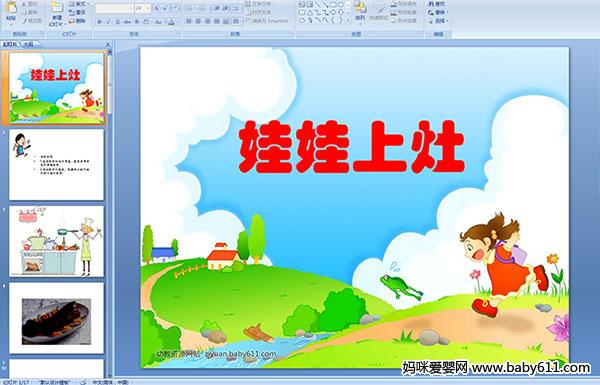Toggle Underline text formatting
600x385 pixels.
click(118, 22)
